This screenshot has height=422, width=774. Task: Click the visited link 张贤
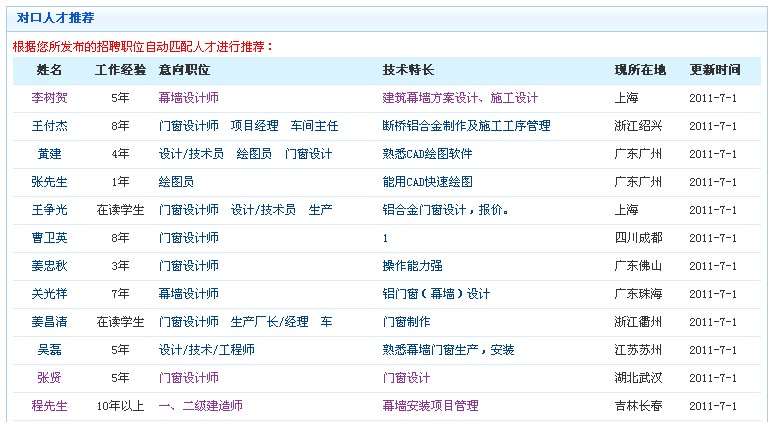[49, 378]
